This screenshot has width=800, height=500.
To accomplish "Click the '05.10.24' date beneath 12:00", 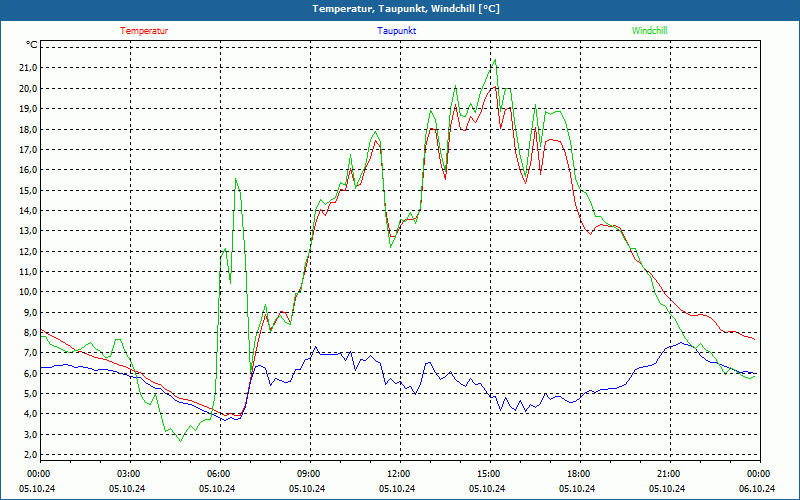I will pyautogui.click(x=397, y=488).
